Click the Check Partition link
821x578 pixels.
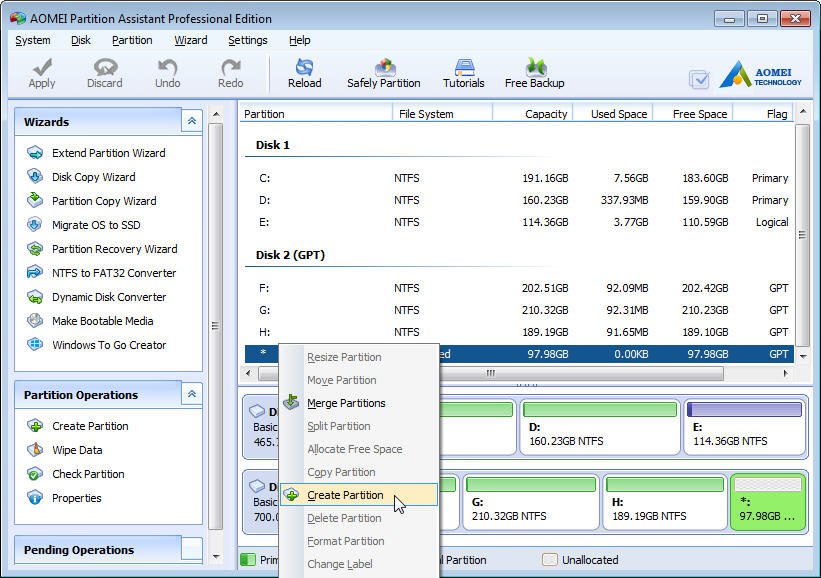click(x=88, y=474)
